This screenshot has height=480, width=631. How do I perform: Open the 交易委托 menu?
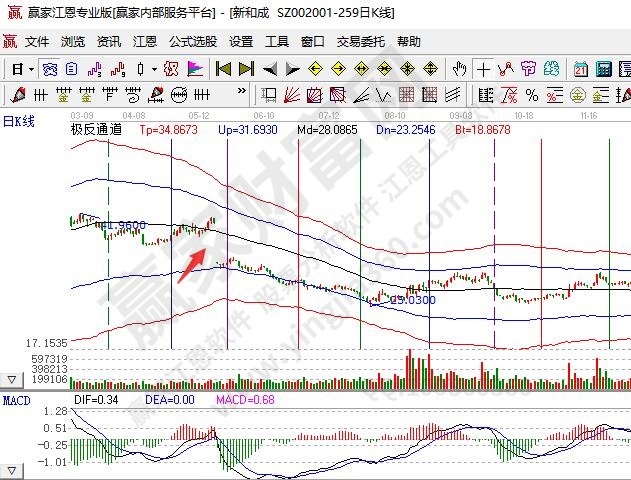[x=360, y=42]
